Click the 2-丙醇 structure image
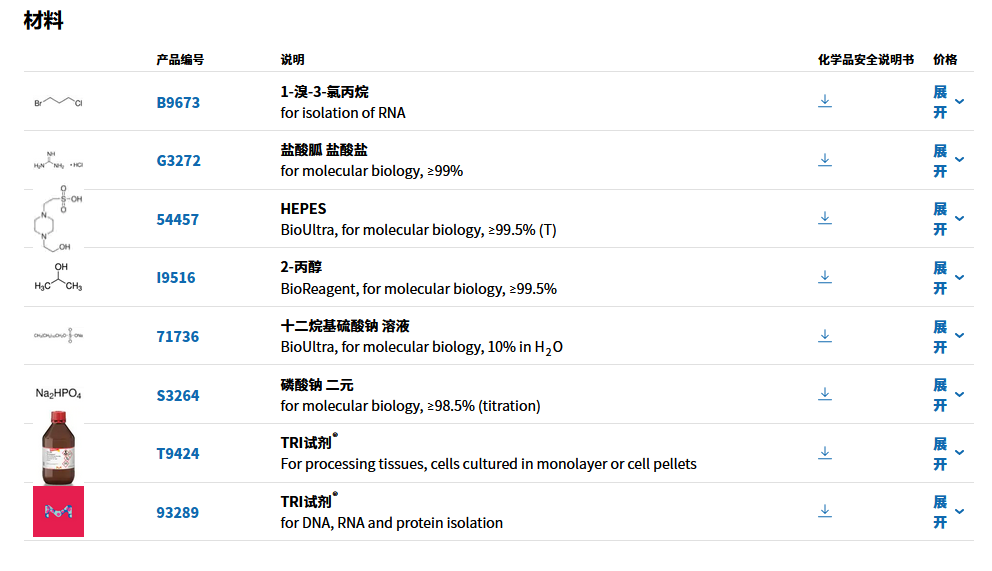This screenshot has width=992, height=571. click(58, 278)
